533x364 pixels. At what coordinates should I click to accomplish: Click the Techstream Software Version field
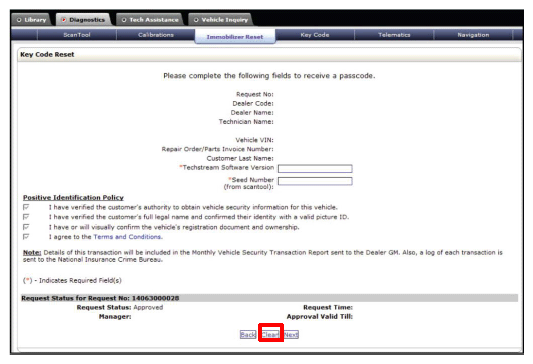pyautogui.click(x=315, y=169)
